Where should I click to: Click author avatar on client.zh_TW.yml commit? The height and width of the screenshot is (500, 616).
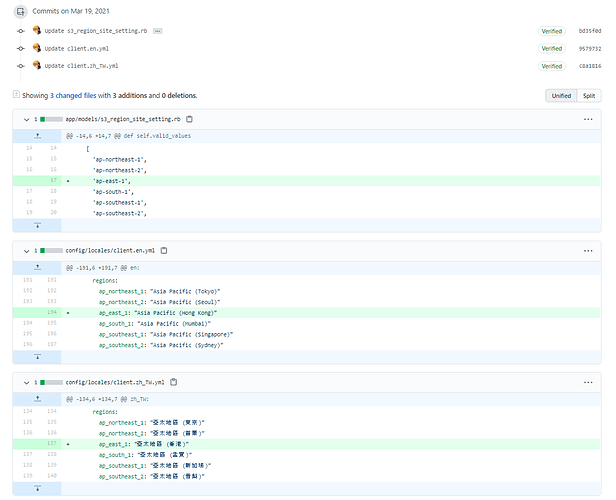(x=37, y=65)
